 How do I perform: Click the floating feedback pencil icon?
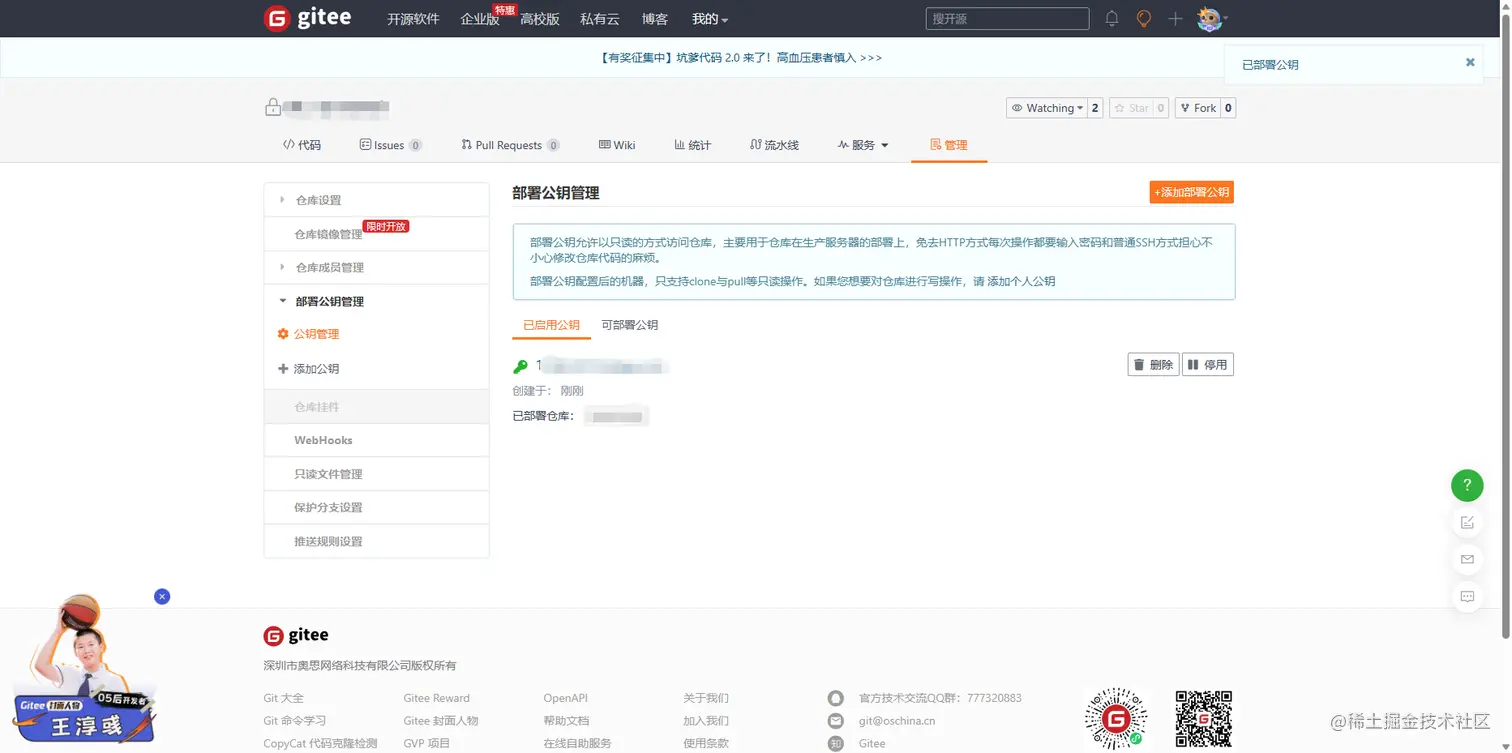[x=1467, y=522]
